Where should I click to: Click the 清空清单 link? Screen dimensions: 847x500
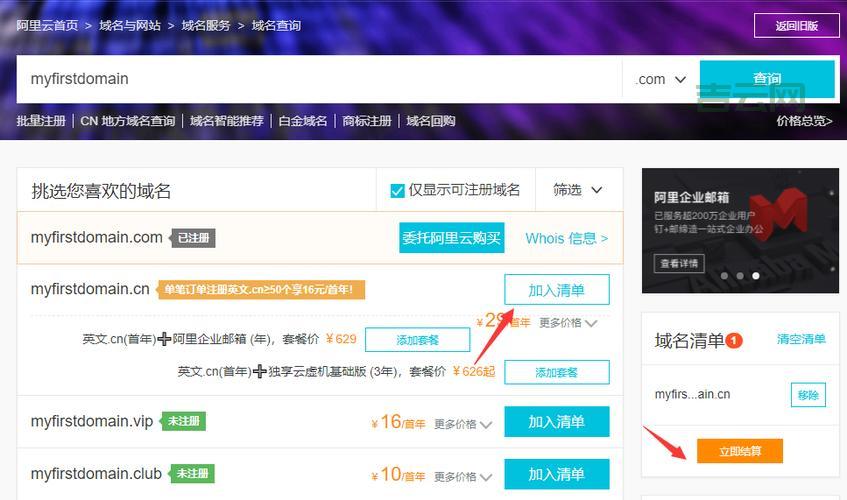(x=801, y=339)
